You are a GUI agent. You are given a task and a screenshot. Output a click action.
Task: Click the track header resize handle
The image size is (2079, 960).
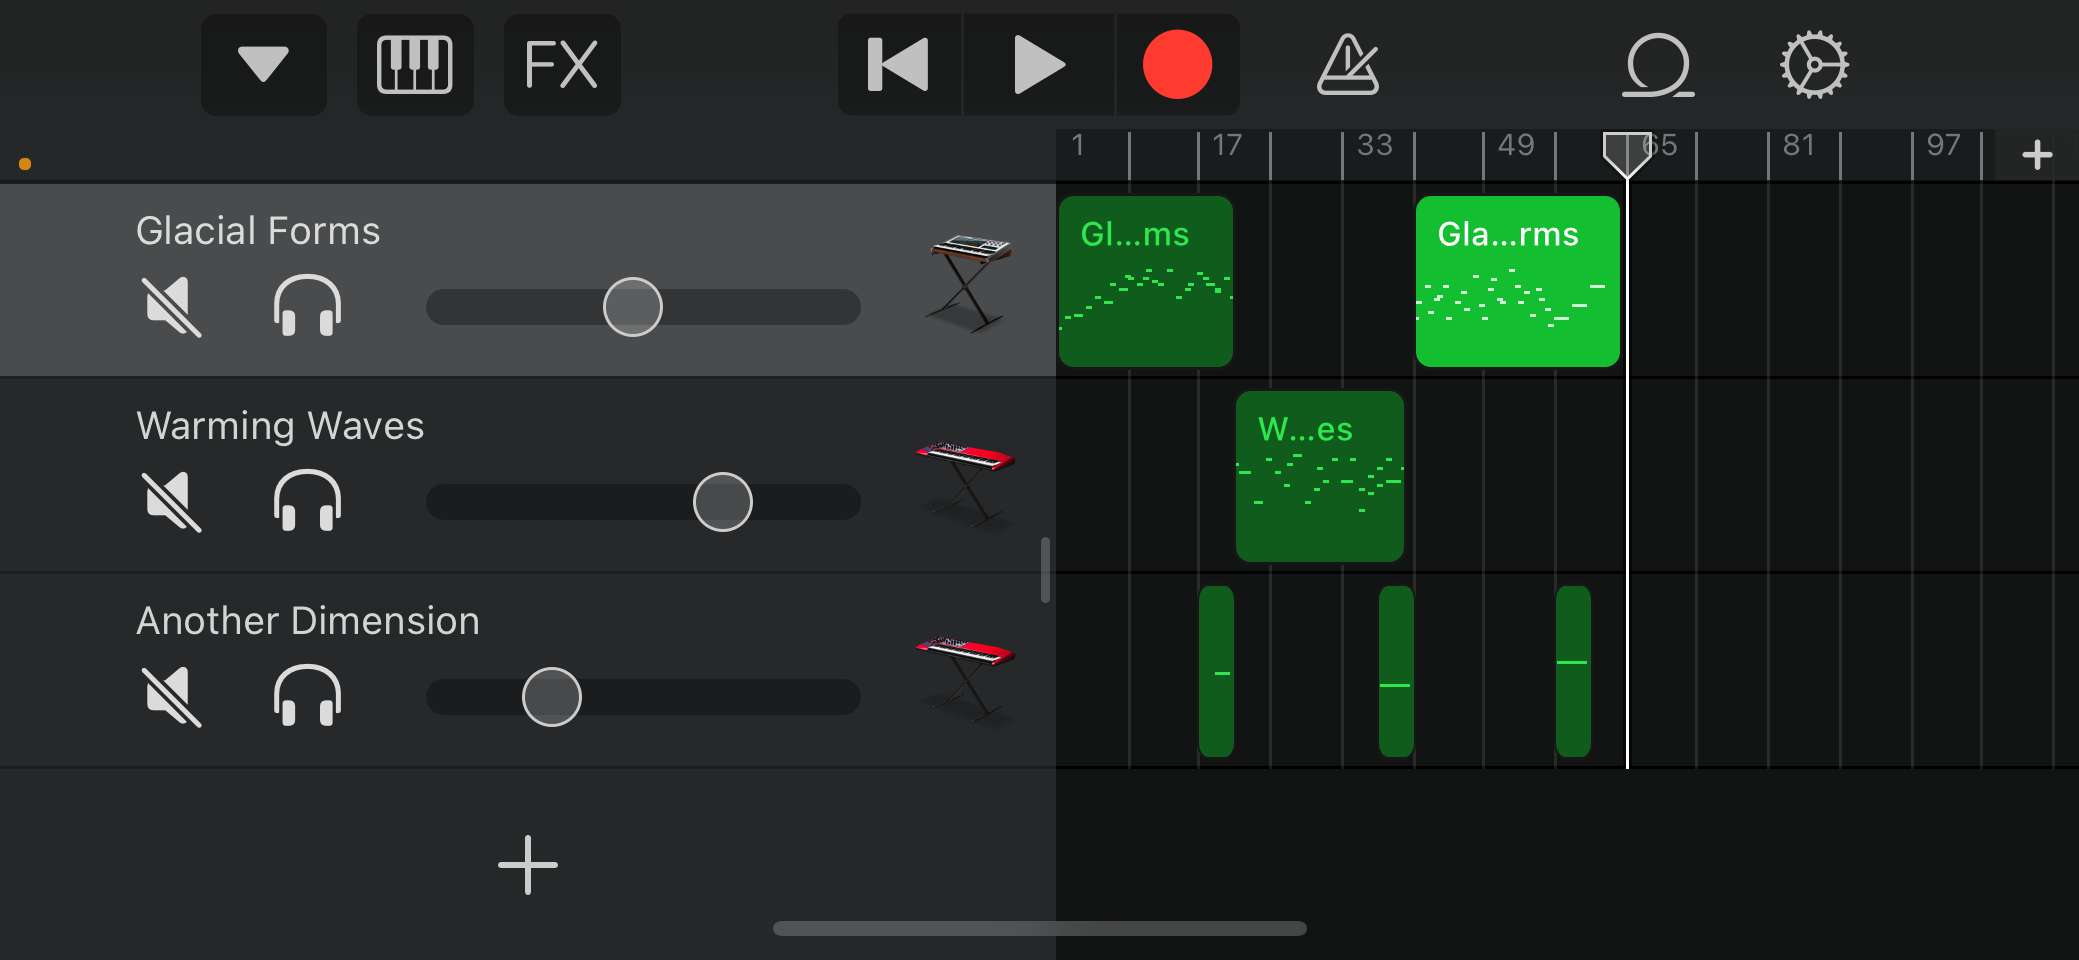click(1045, 570)
